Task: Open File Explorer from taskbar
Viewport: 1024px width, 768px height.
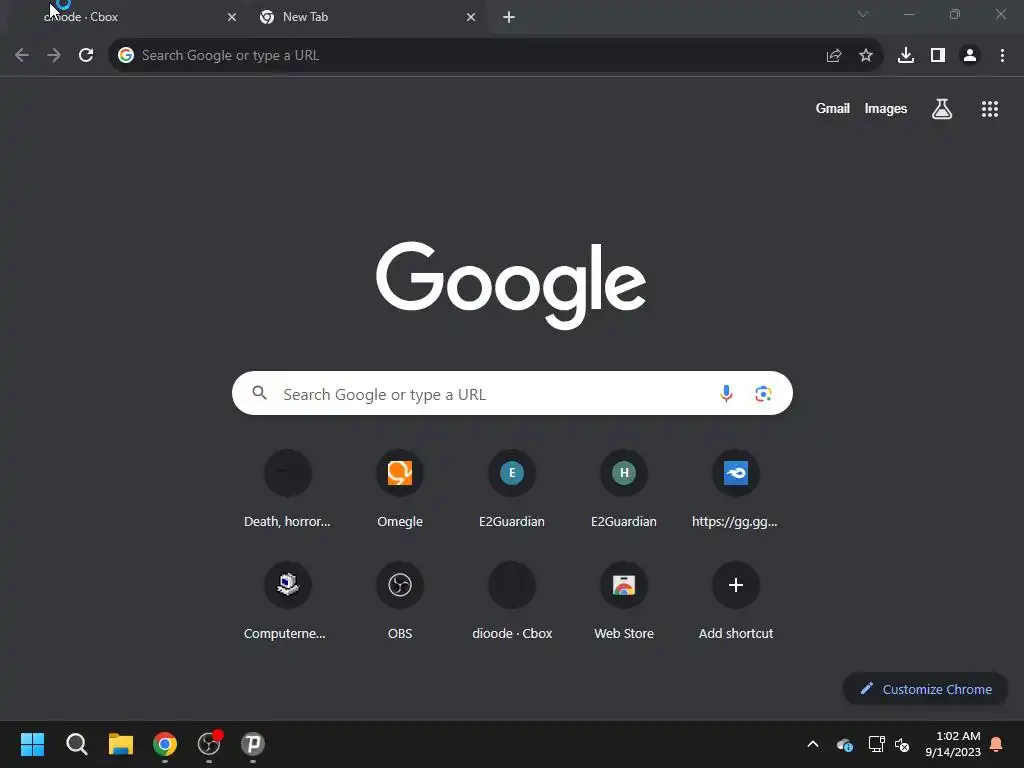Action: 121,744
